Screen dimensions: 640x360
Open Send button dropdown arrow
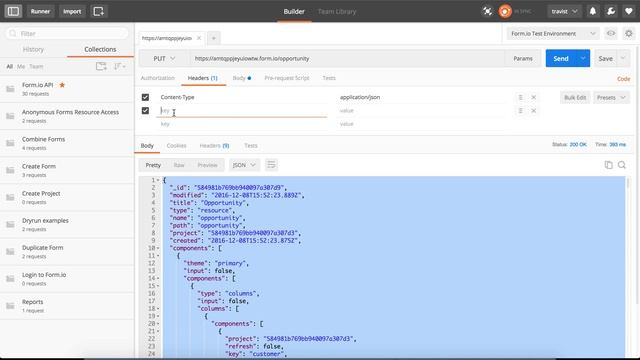pyautogui.click(x=583, y=58)
